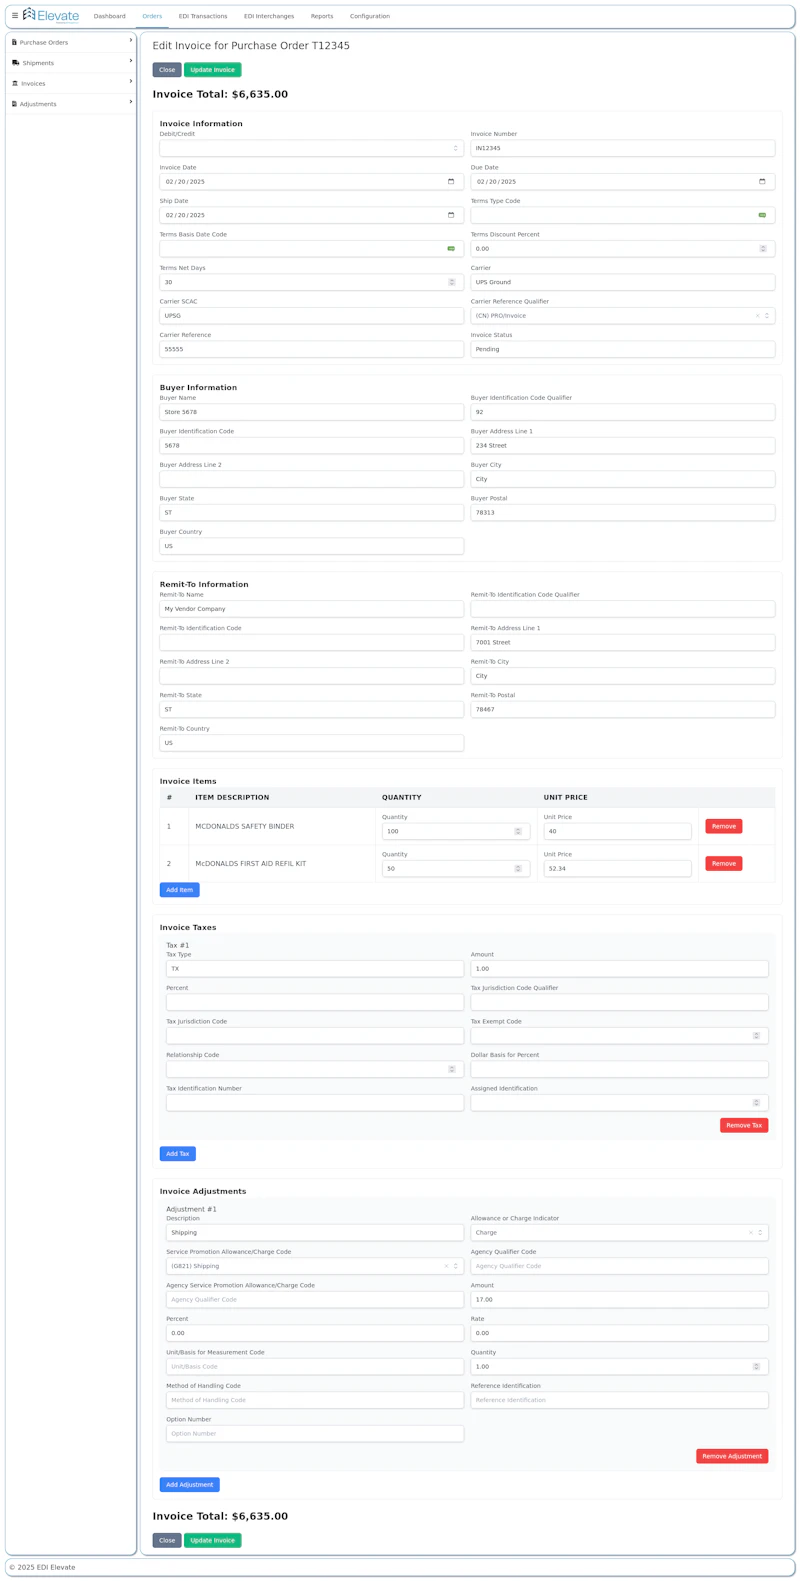
Task: Click the green icon in Terms Type Code field
Action: click(x=762, y=215)
